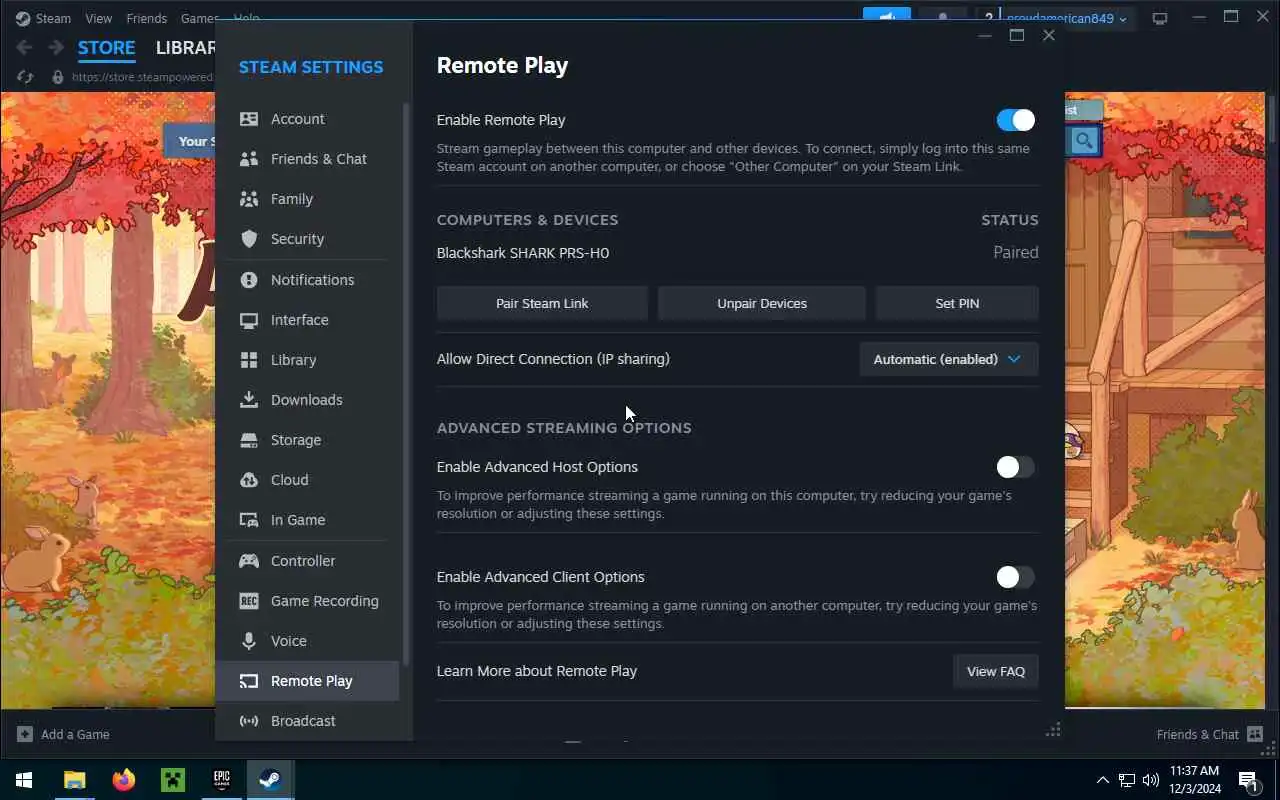This screenshot has height=800, width=1280.
Task: Click the network icon in system tray
Action: click(1127, 780)
